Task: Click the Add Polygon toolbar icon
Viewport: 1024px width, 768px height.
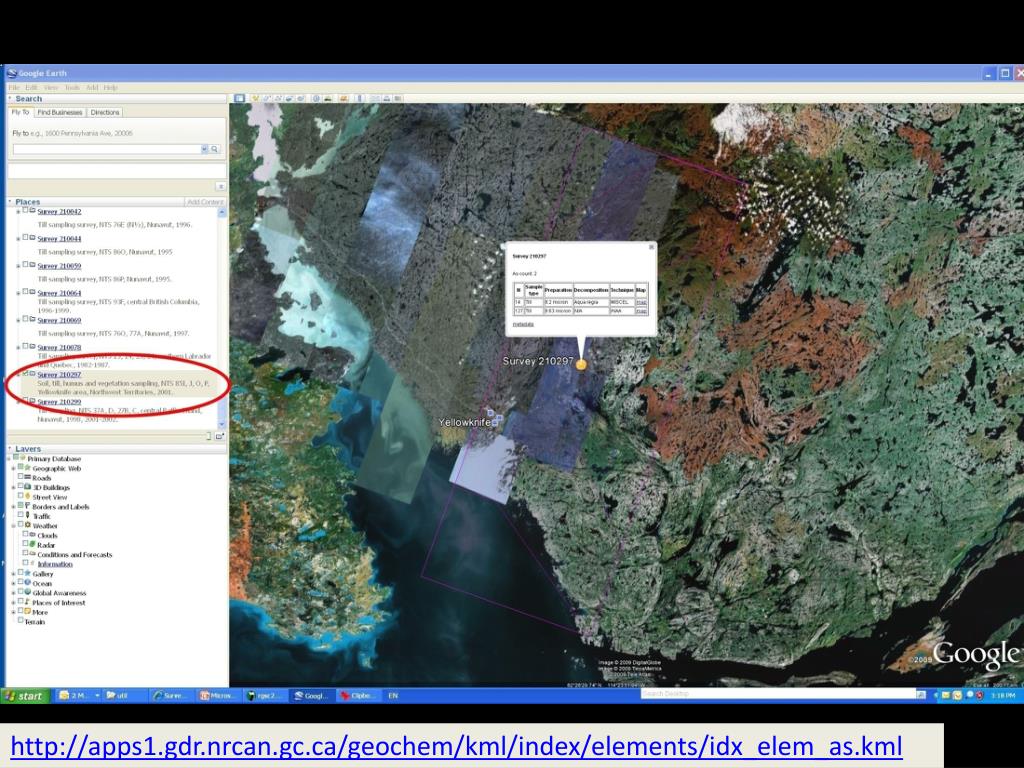Action: (265, 99)
